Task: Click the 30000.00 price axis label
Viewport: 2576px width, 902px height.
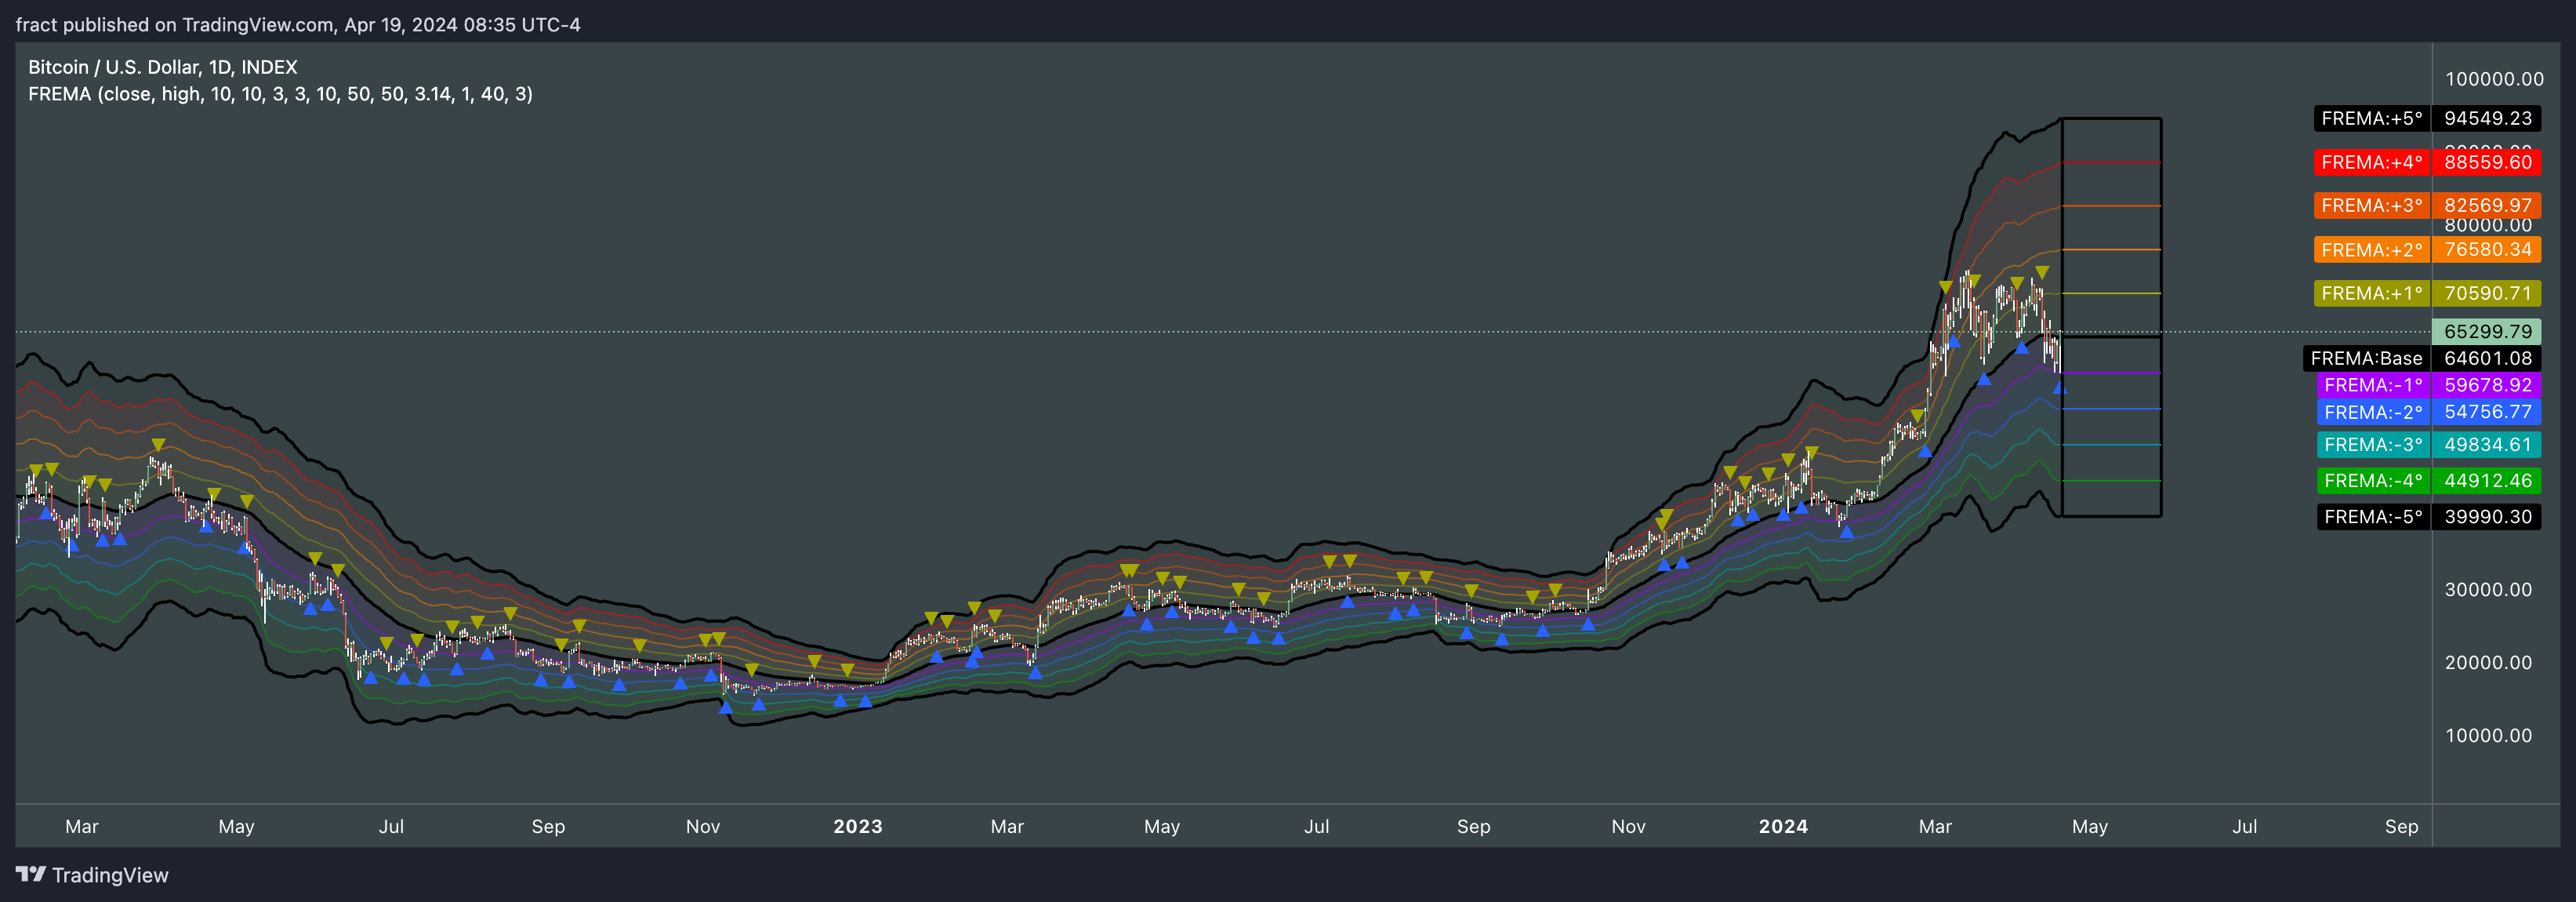Action: [x=2488, y=590]
